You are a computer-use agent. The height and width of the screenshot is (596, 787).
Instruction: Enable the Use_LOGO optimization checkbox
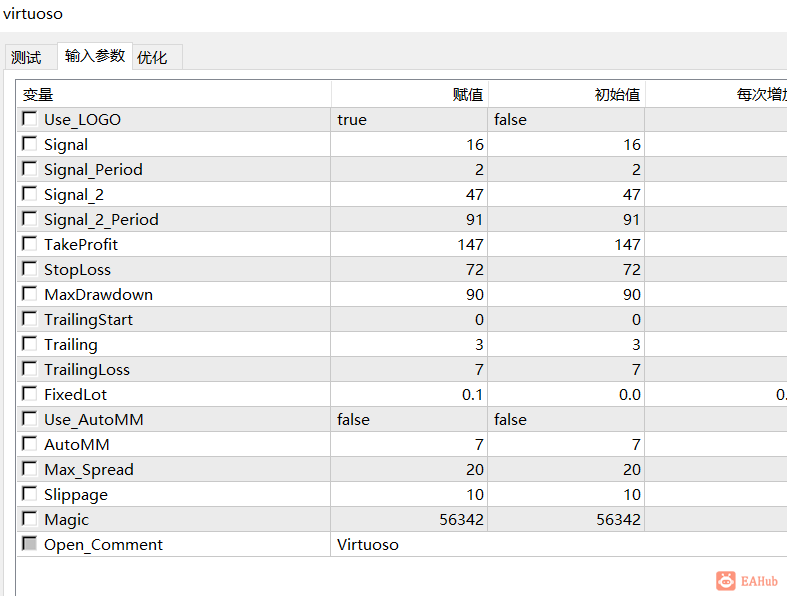tap(30, 119)
